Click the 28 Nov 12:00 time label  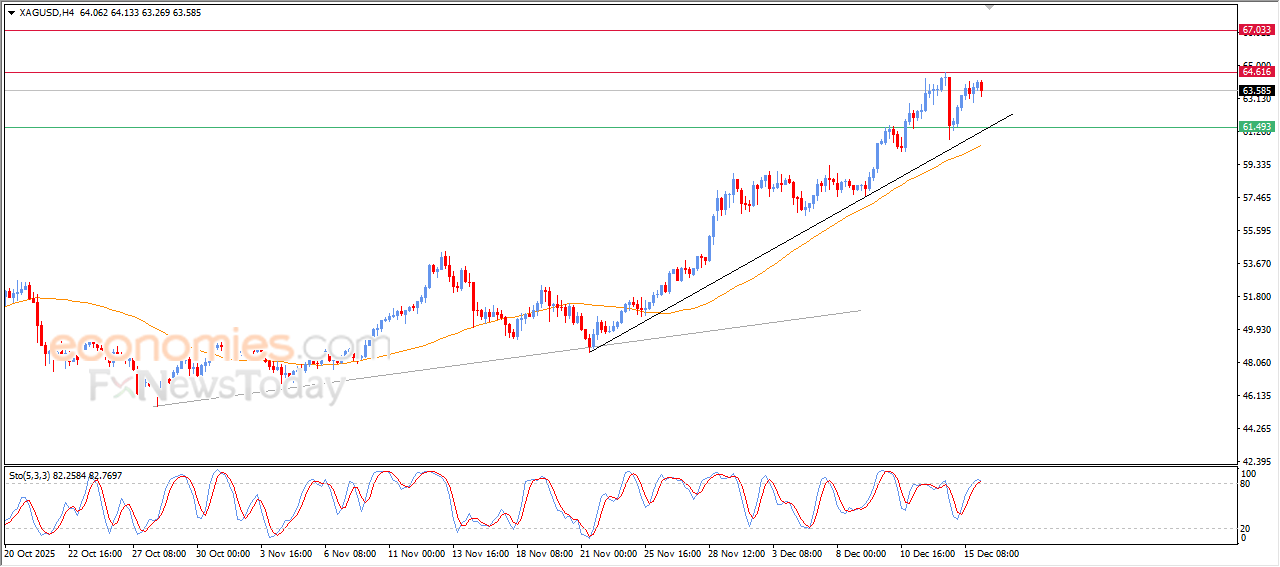[x=735, y=553]
